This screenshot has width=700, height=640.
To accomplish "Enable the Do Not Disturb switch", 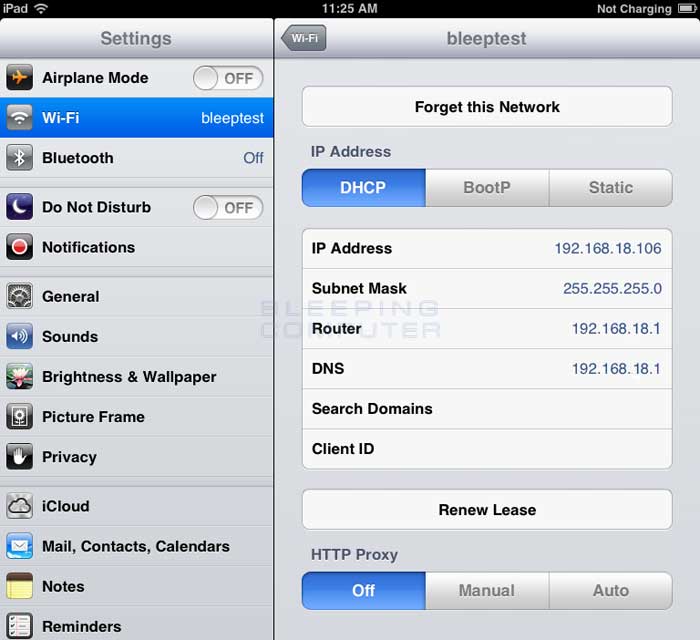I will [228, 208].
